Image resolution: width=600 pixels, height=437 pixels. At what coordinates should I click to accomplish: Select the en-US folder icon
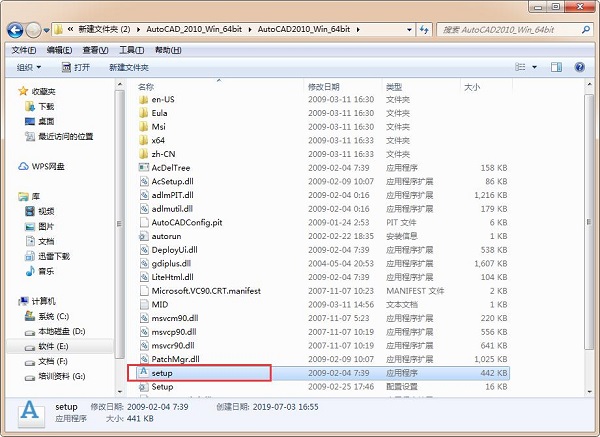[143, 99]
